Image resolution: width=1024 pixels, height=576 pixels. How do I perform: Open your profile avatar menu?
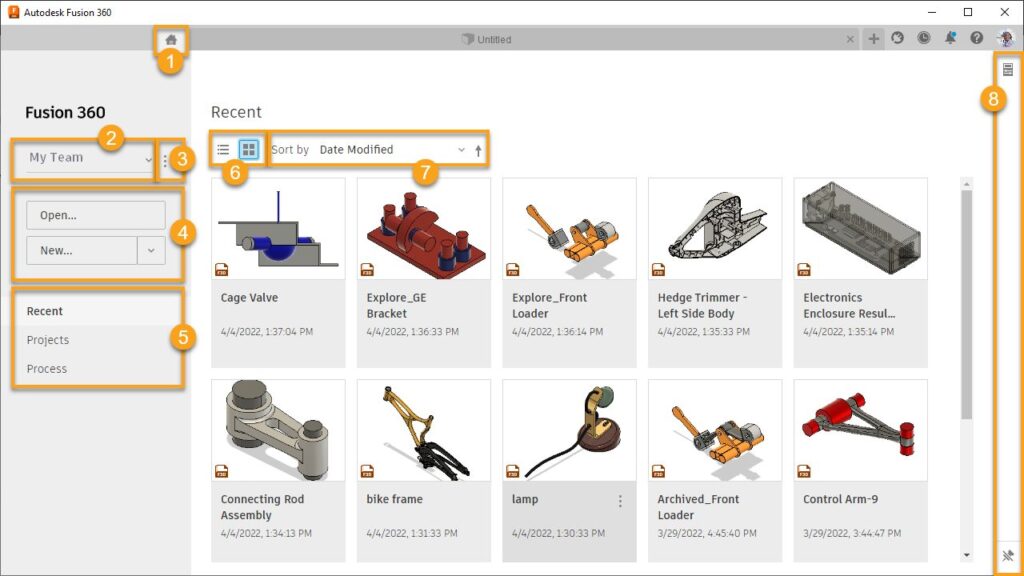pos(1006,38)
